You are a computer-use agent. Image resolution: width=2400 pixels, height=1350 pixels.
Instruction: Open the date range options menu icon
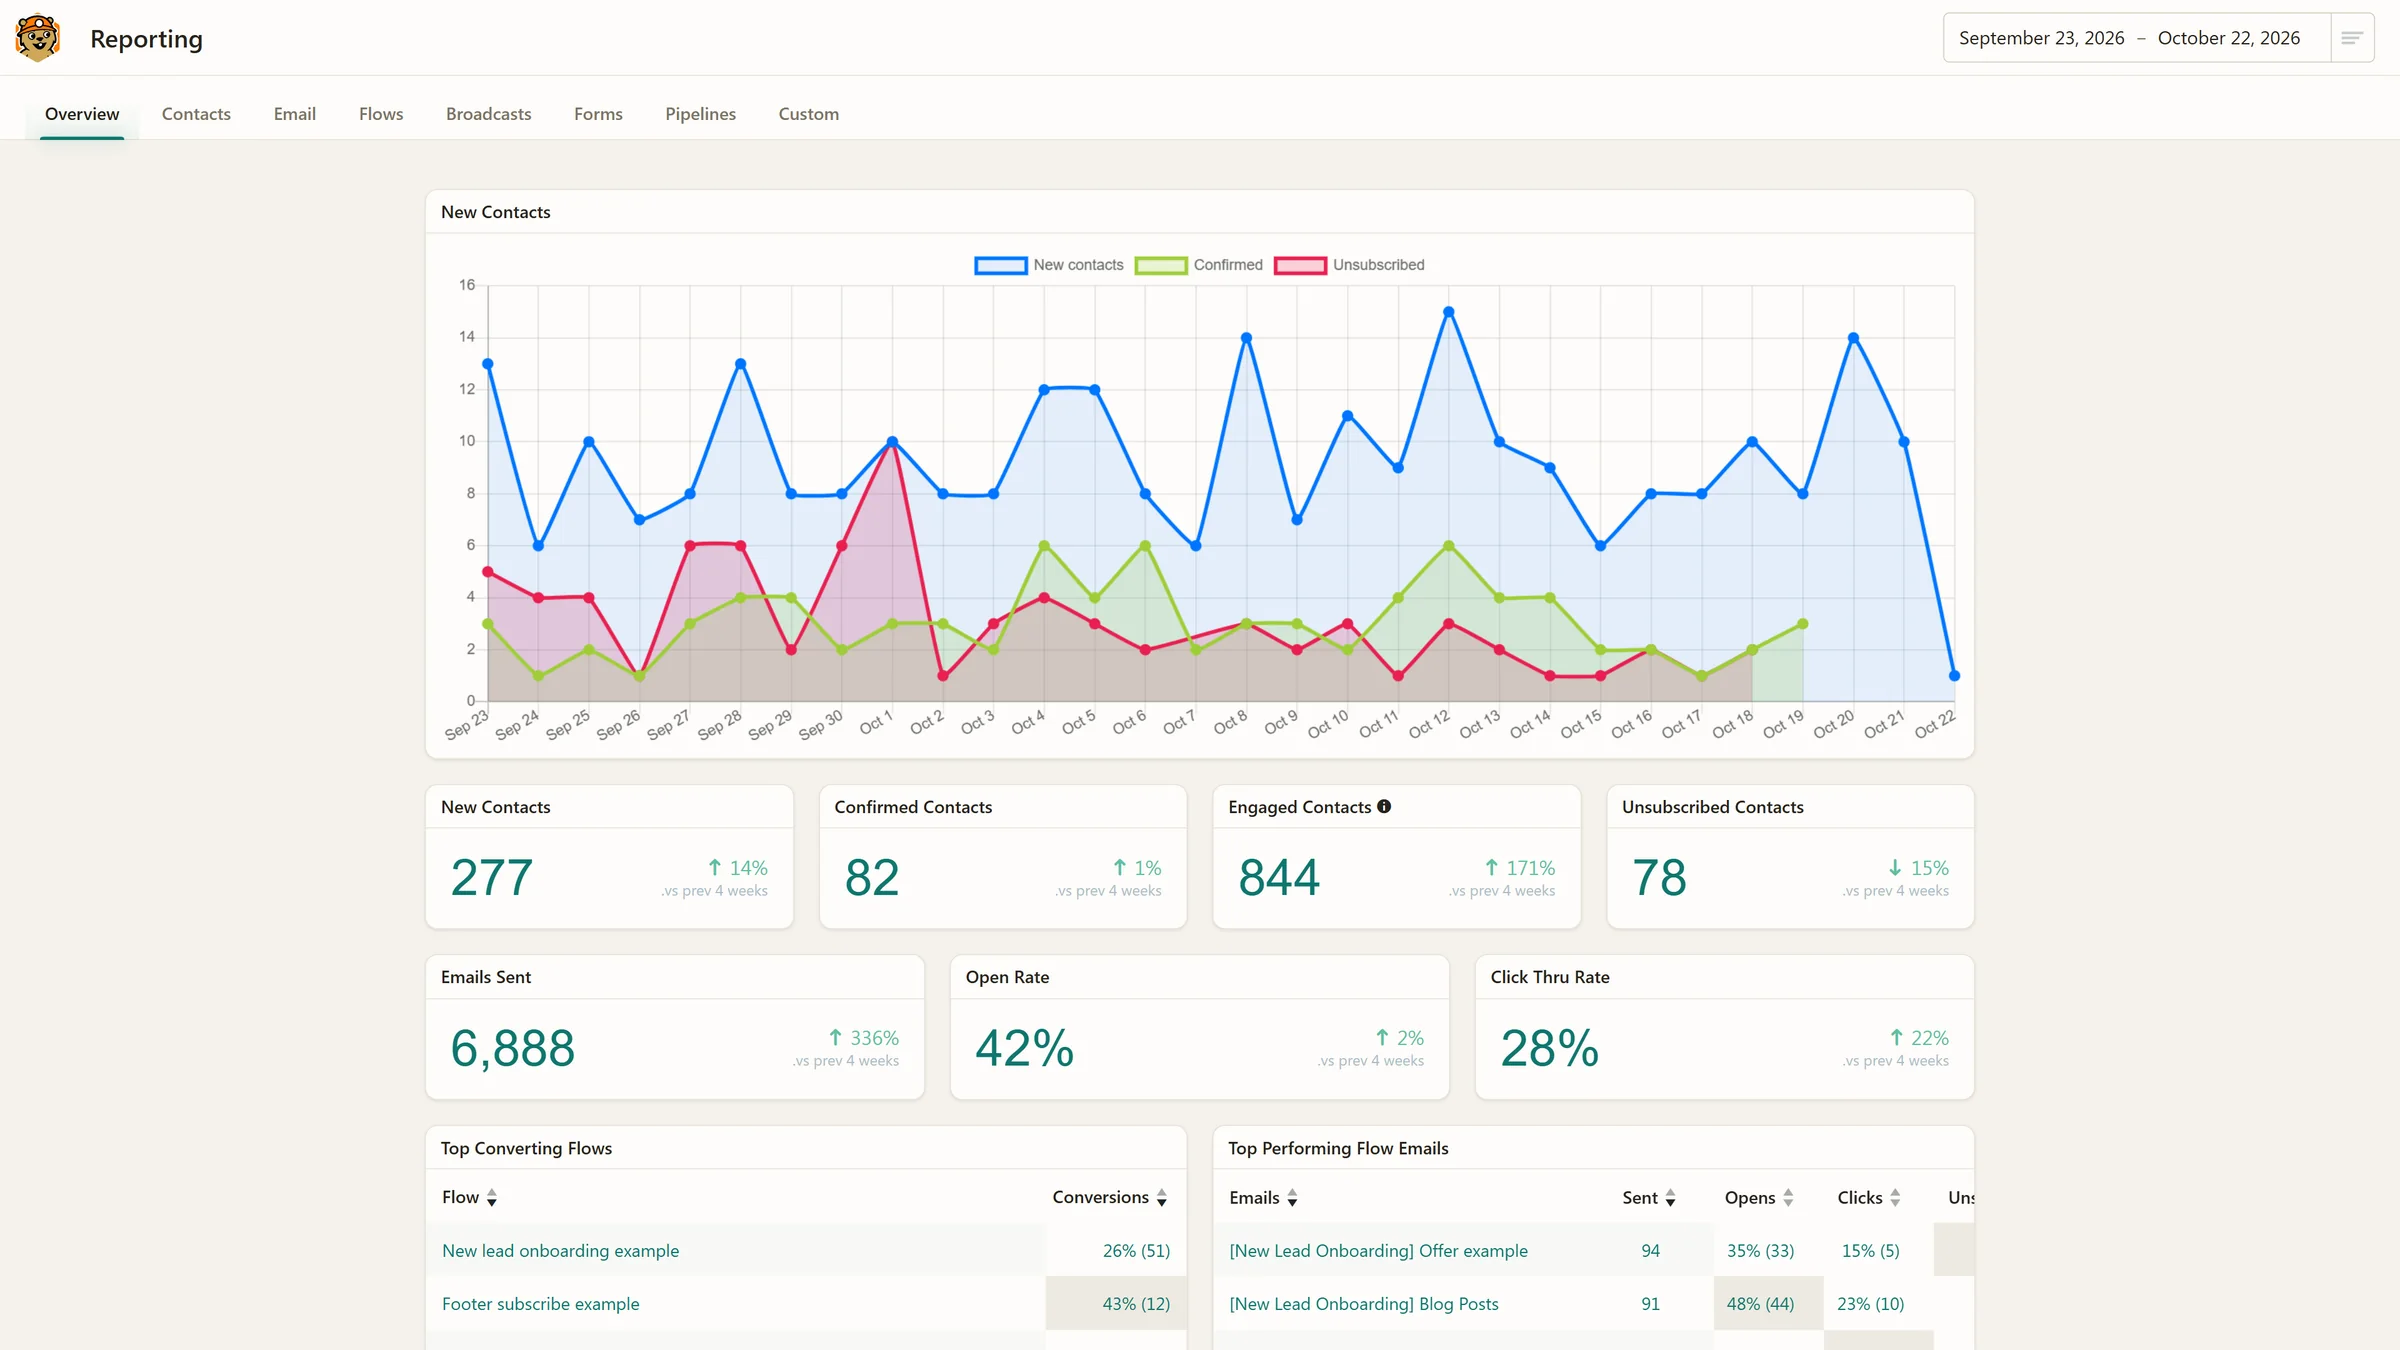click(x=2352, y=38)
